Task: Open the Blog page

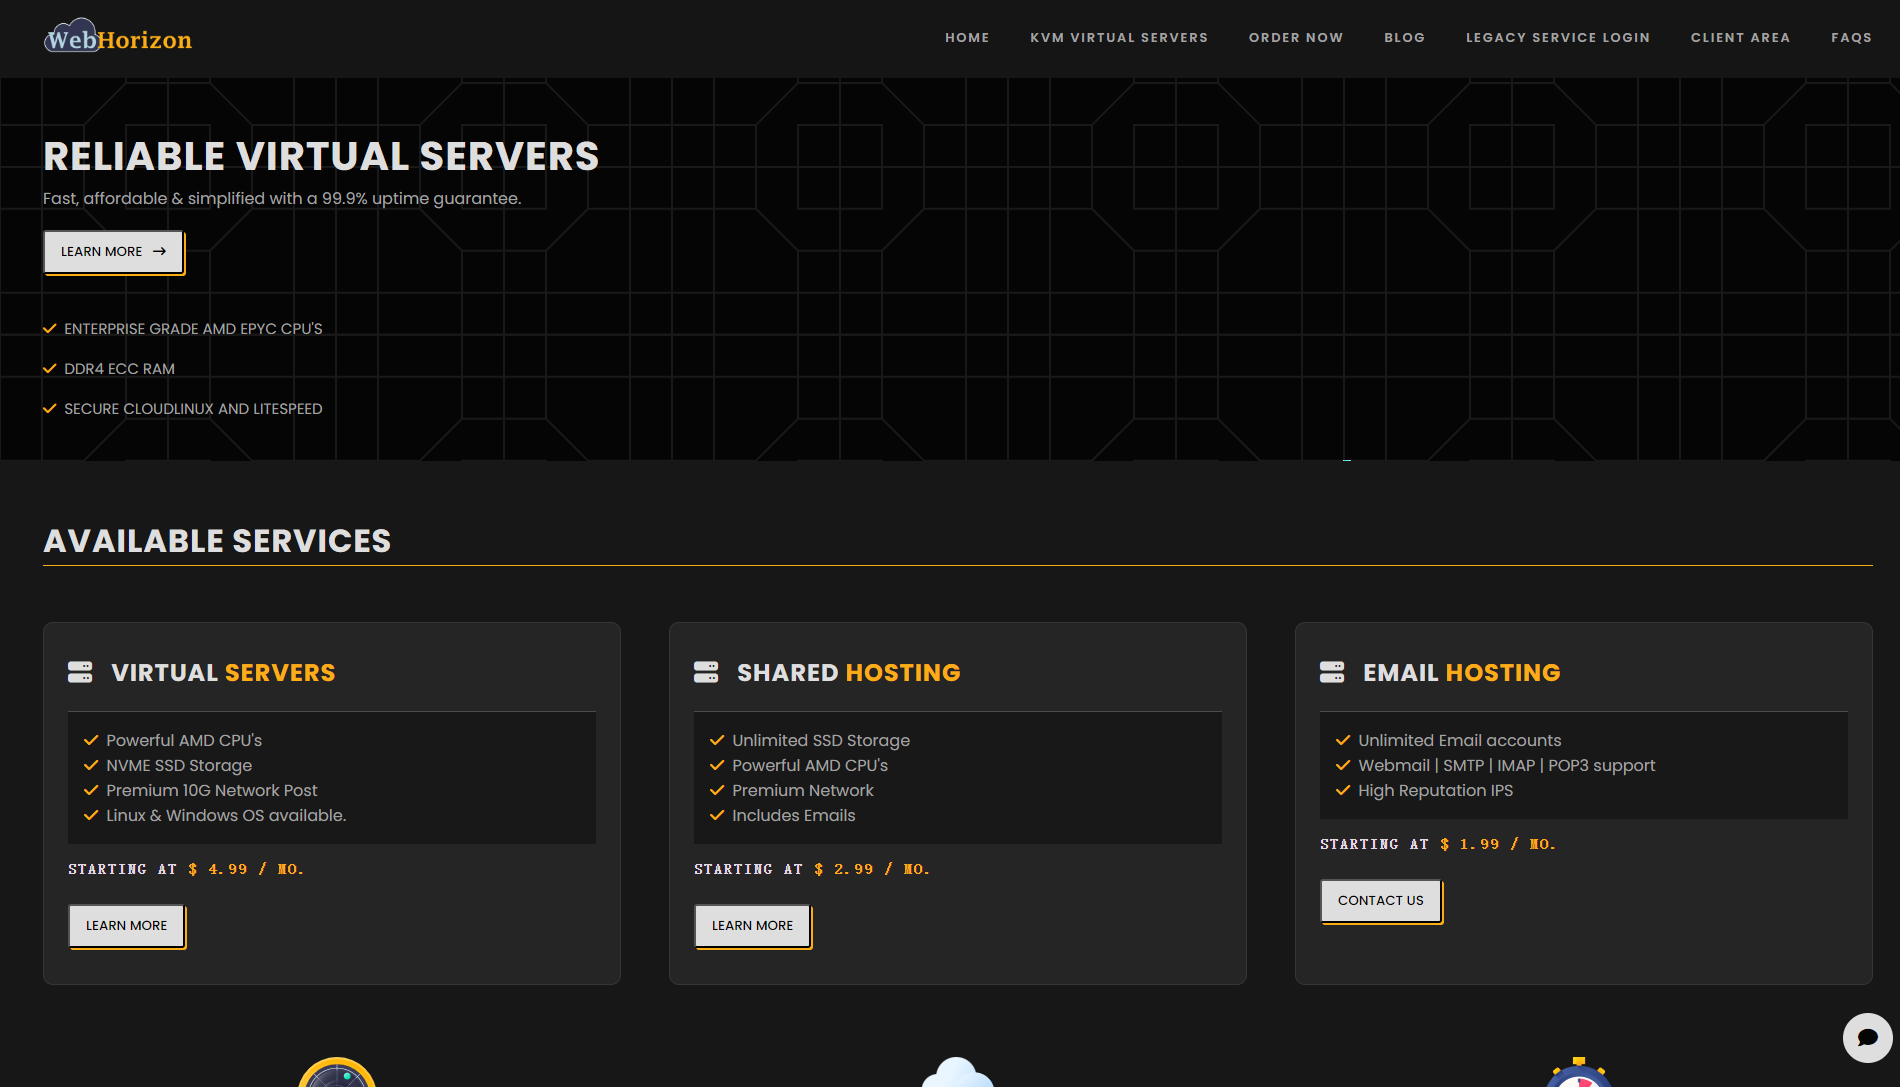Action: [1404, 38]
